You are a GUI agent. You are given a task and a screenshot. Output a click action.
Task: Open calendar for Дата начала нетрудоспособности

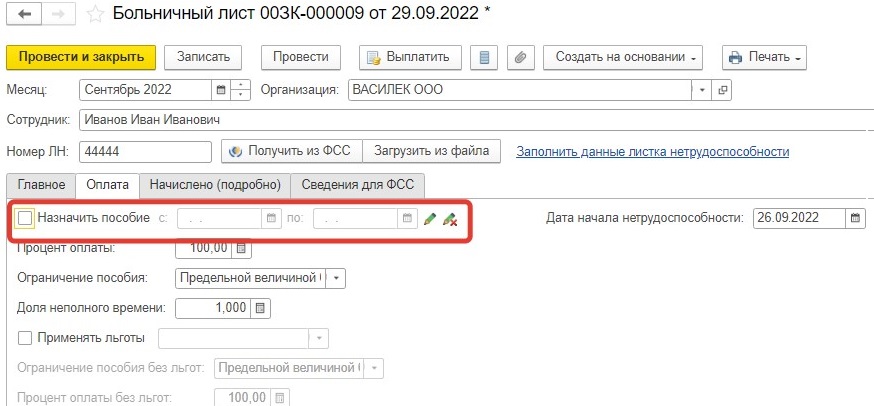[855, 218]
